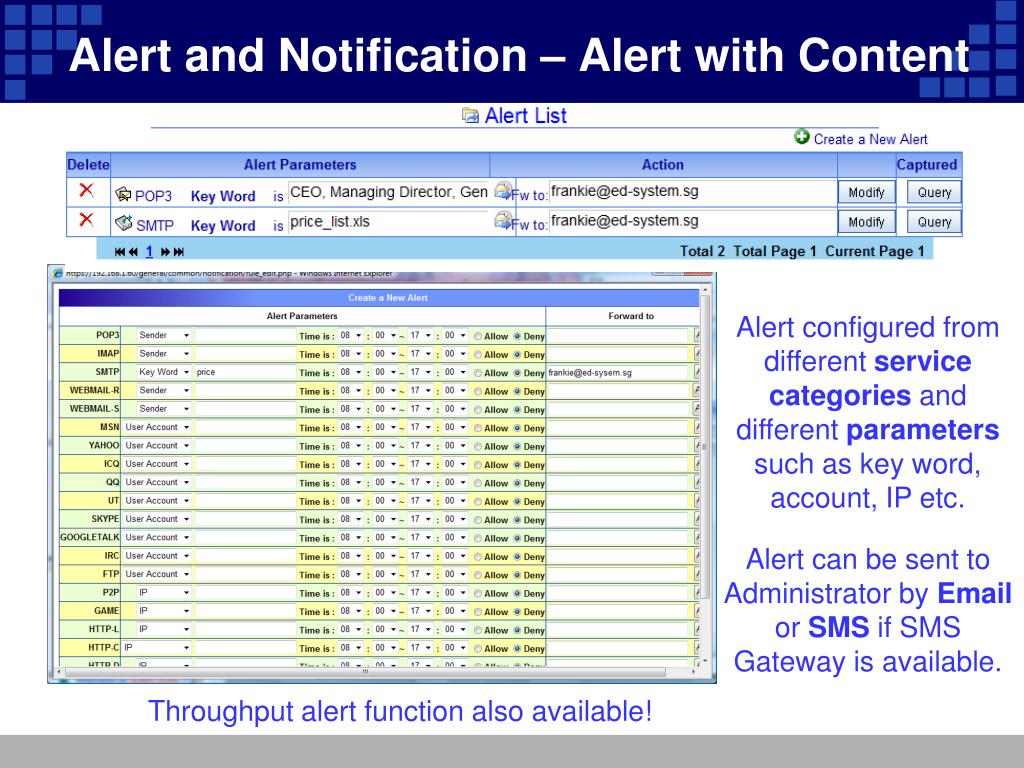Select Deny for the HTTP-L row
The height and width of the screenshot is (768, 1024).
[517, 630]
